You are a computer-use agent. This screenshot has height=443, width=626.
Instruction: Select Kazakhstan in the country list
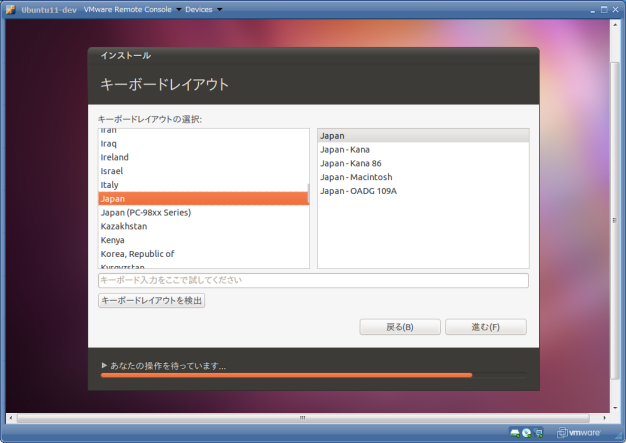point(204,226)
